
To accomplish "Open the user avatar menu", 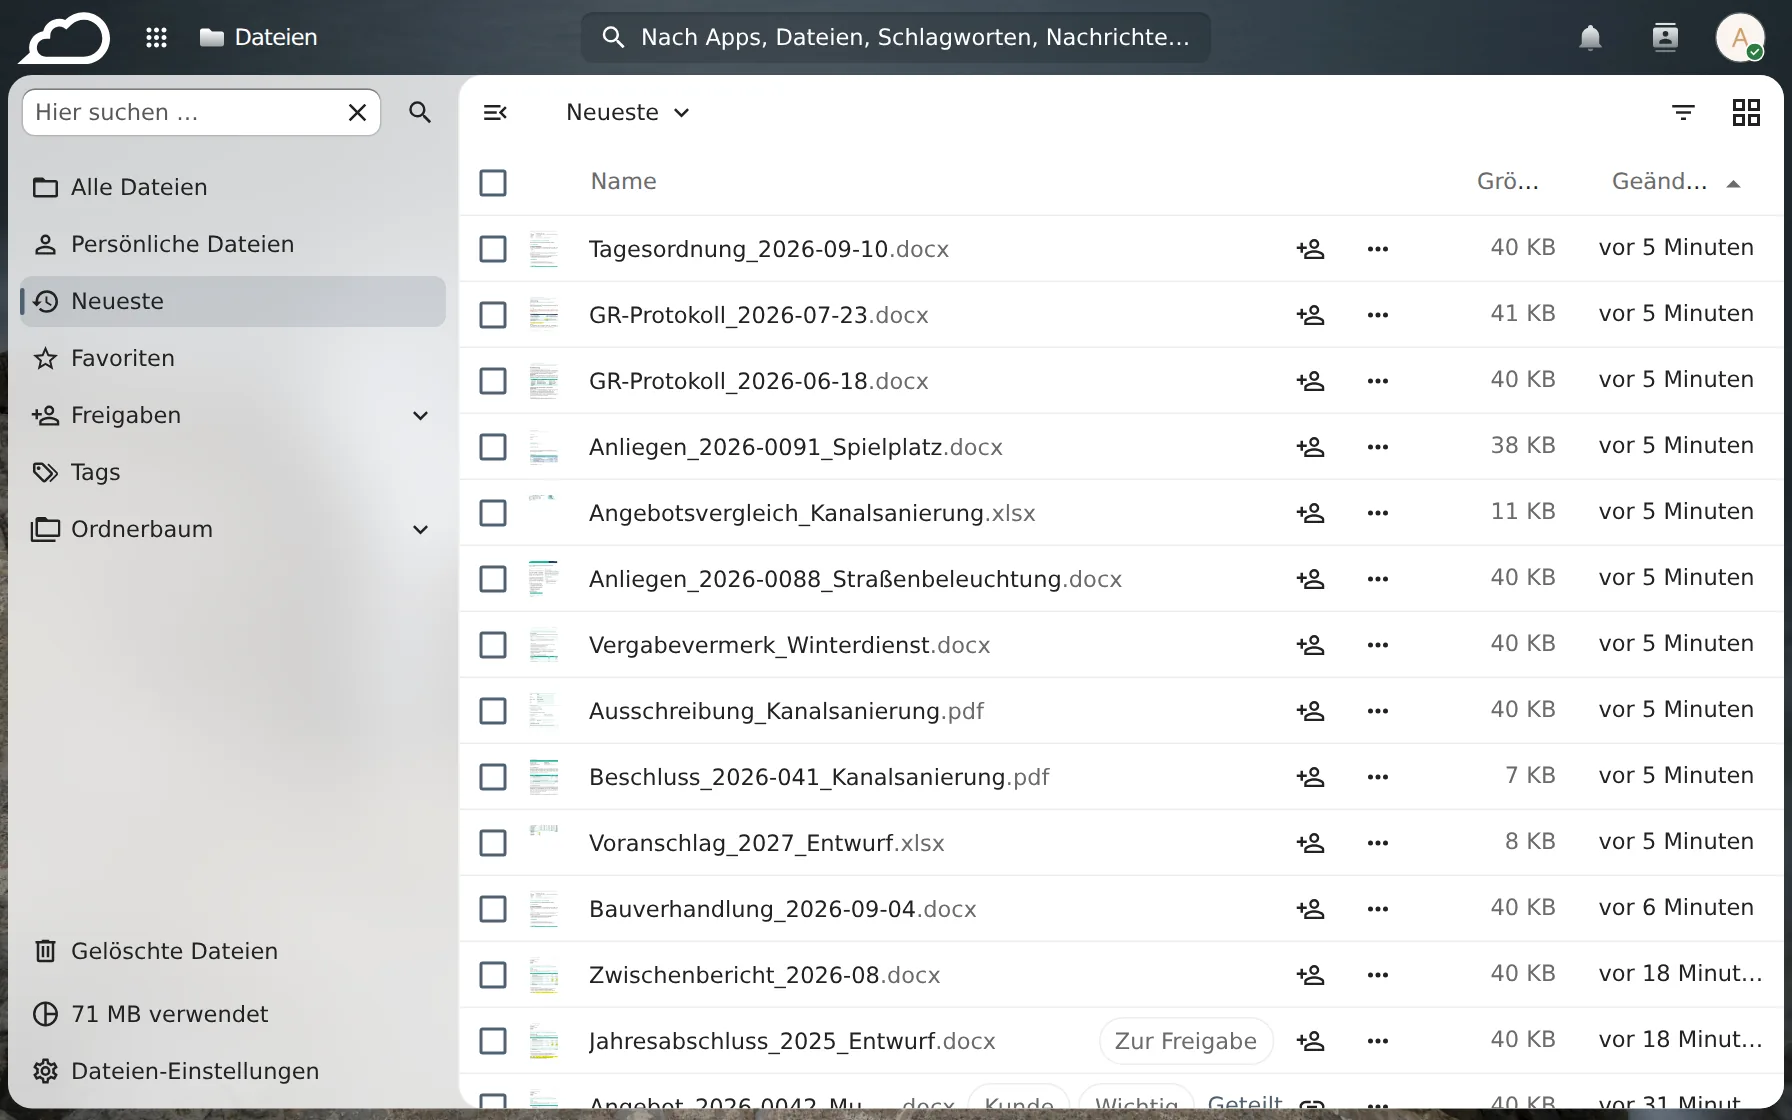I will pos(1740,38).
